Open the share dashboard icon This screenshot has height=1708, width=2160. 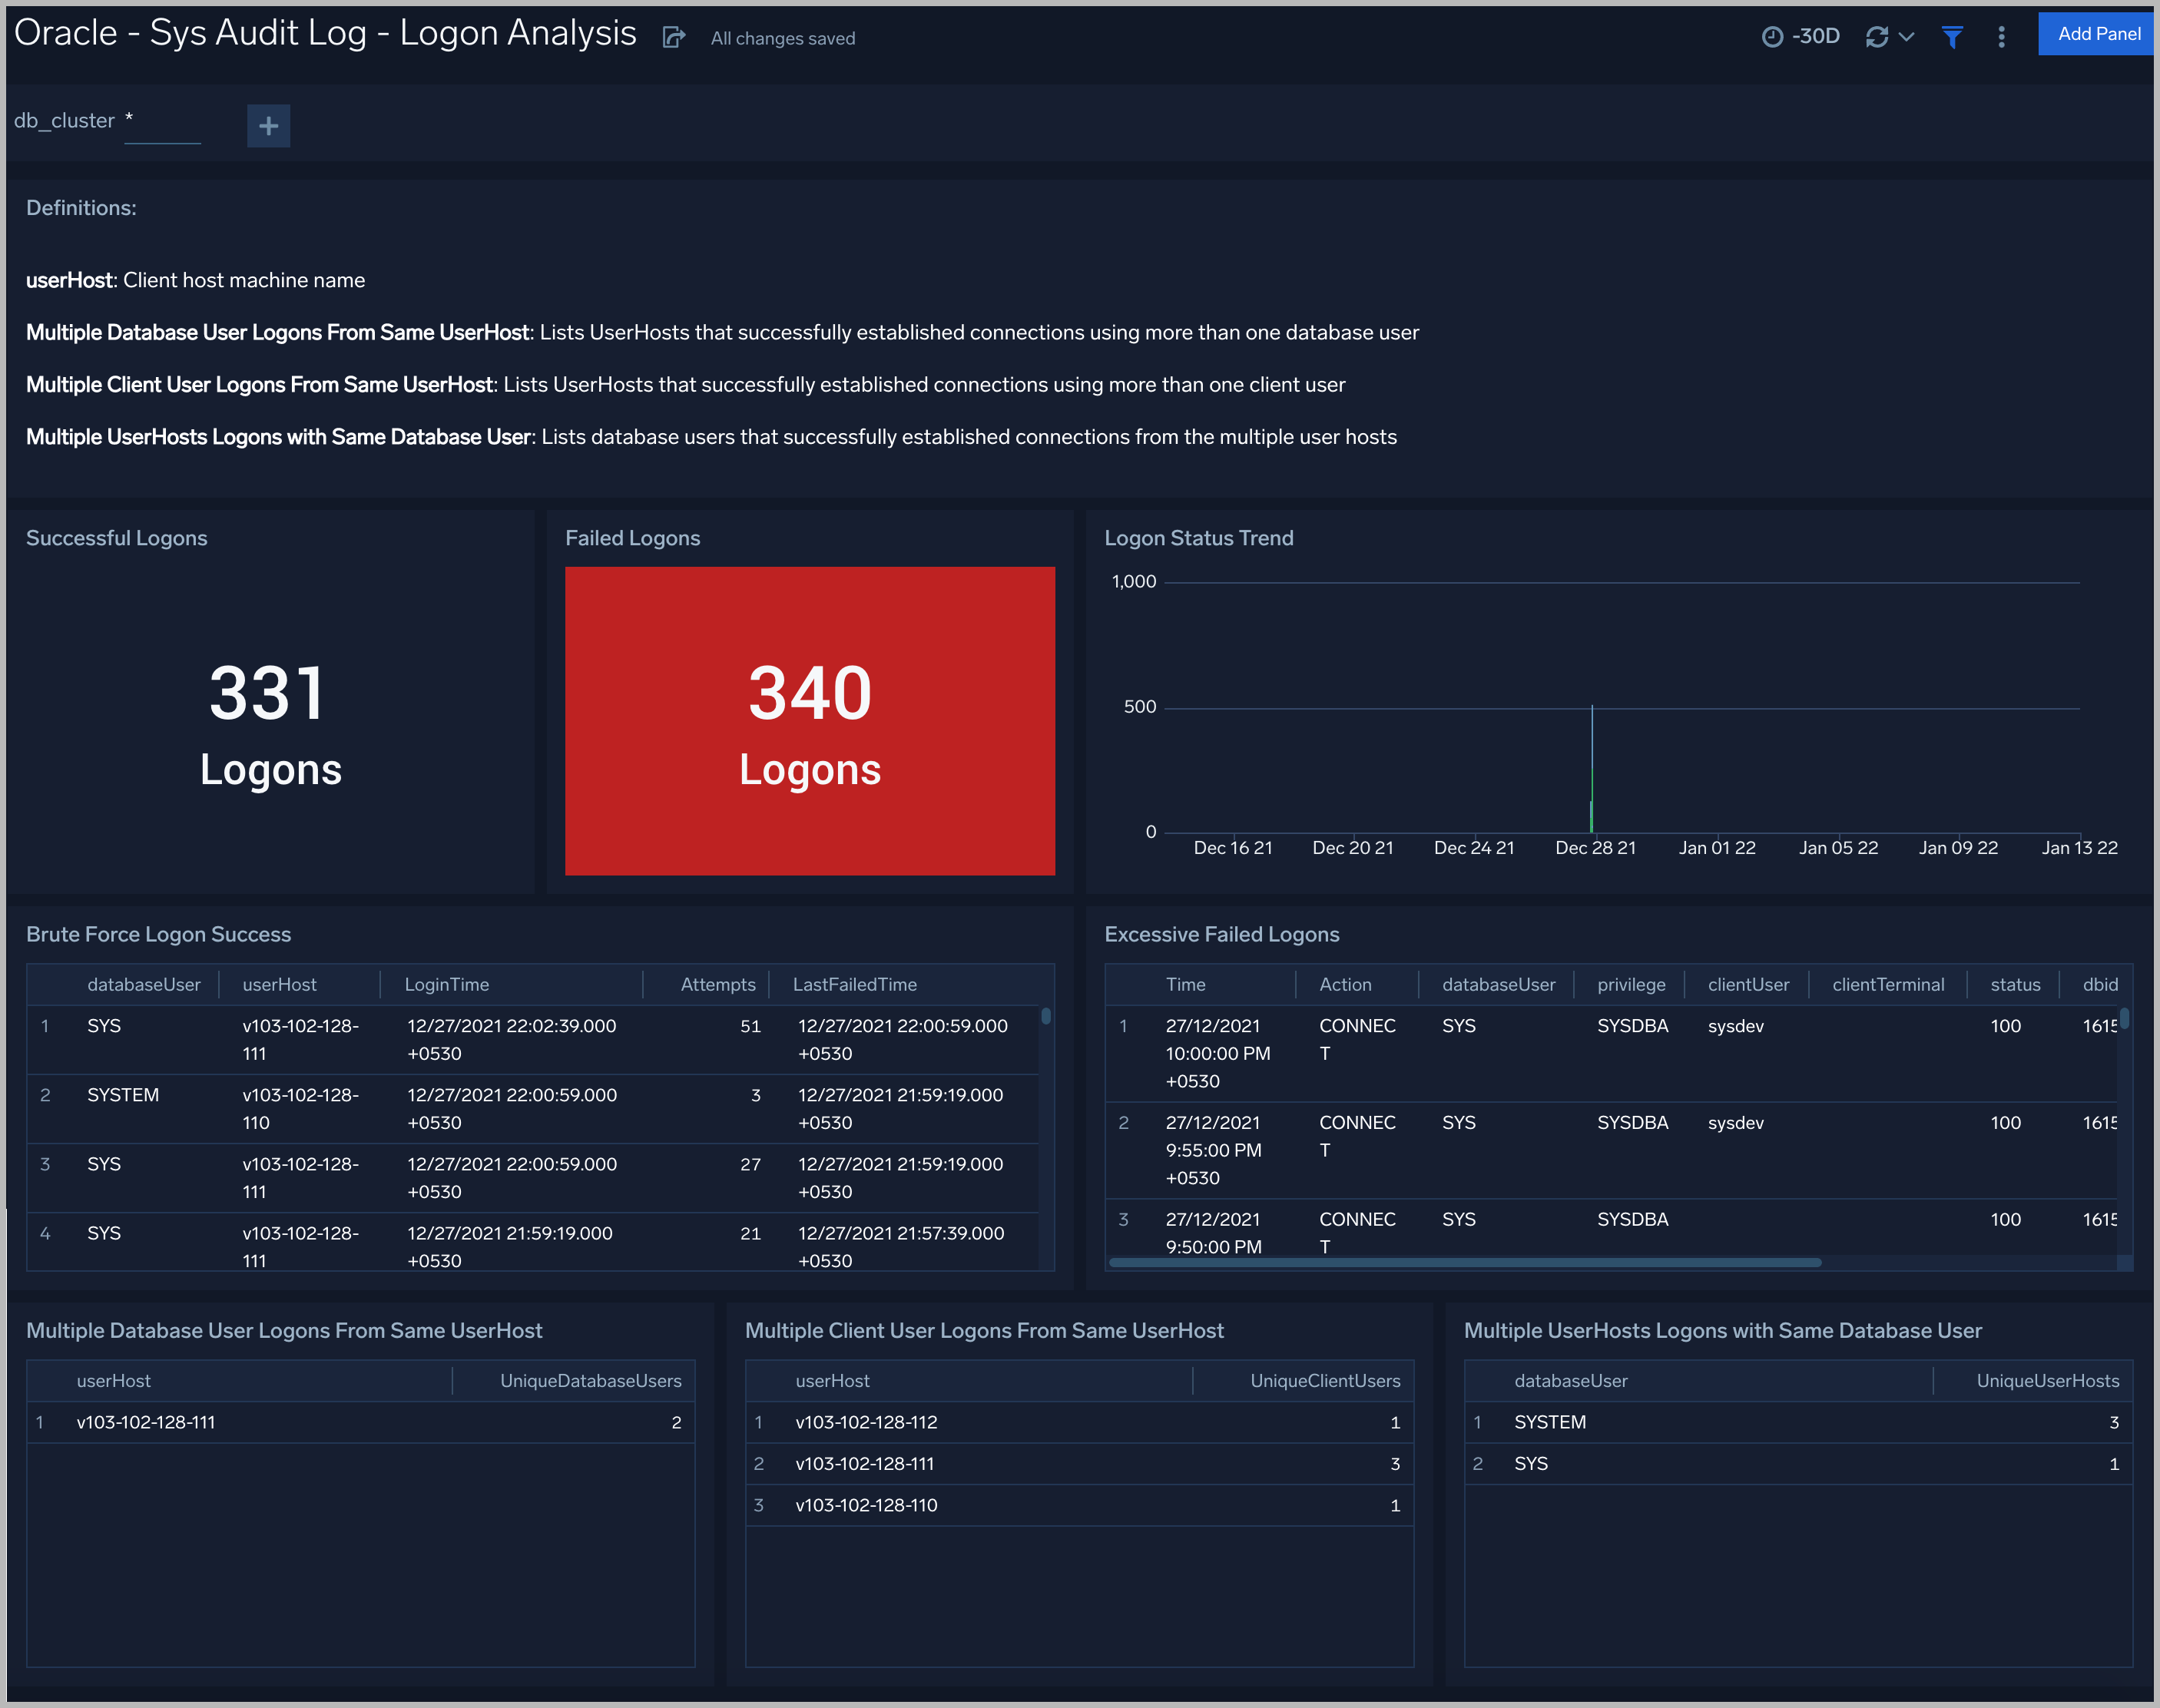(x=675, y=36)
